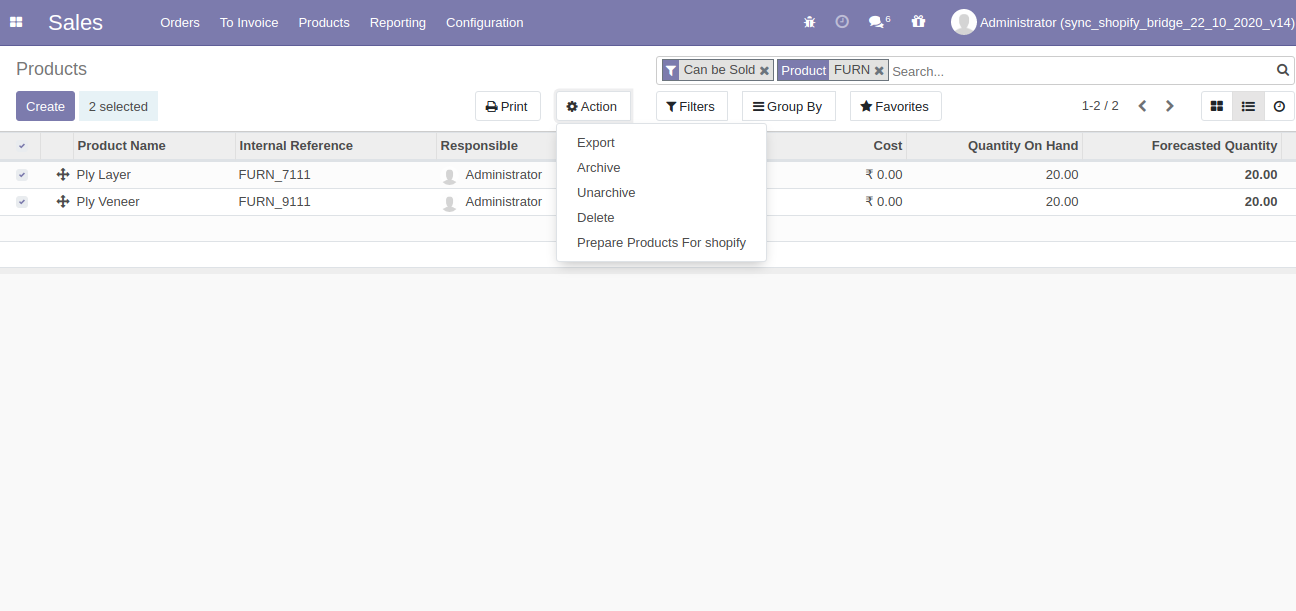The image size is (1296, 611).
Task: Uncheck the Ply Layer row checkbox
Action: (22, 175)
